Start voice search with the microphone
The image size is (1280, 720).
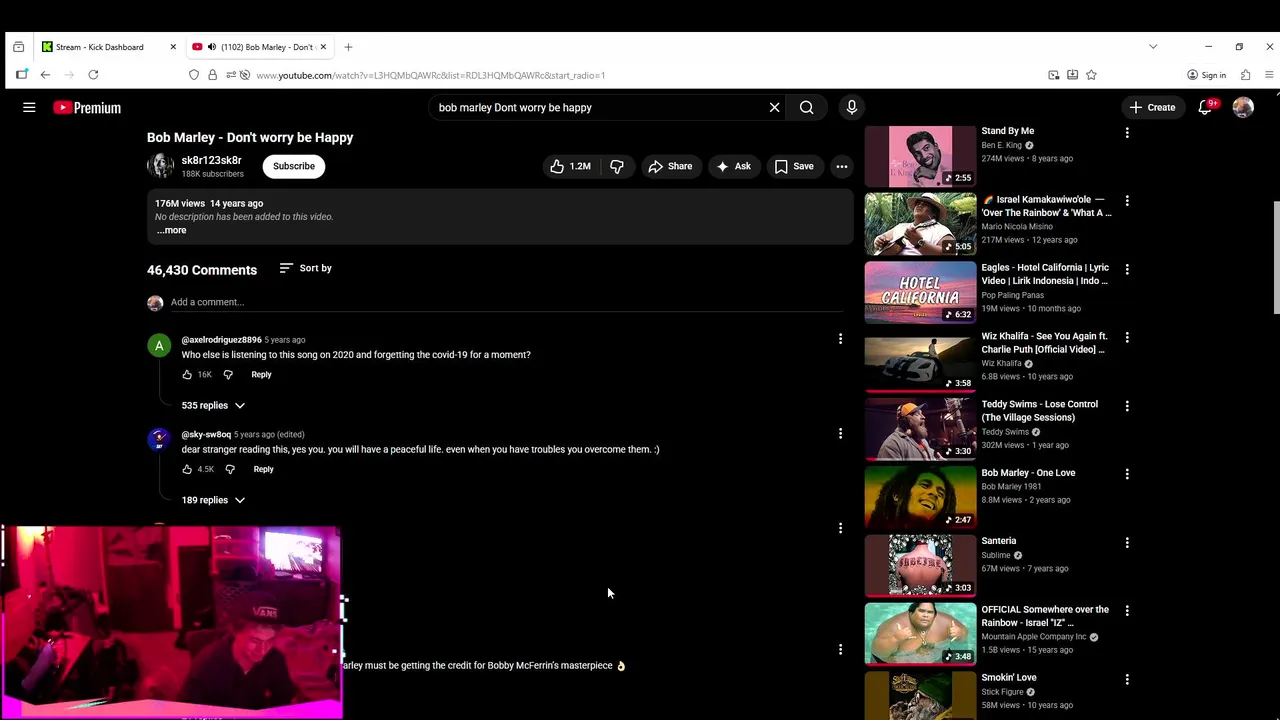click(x=852, y=107)
